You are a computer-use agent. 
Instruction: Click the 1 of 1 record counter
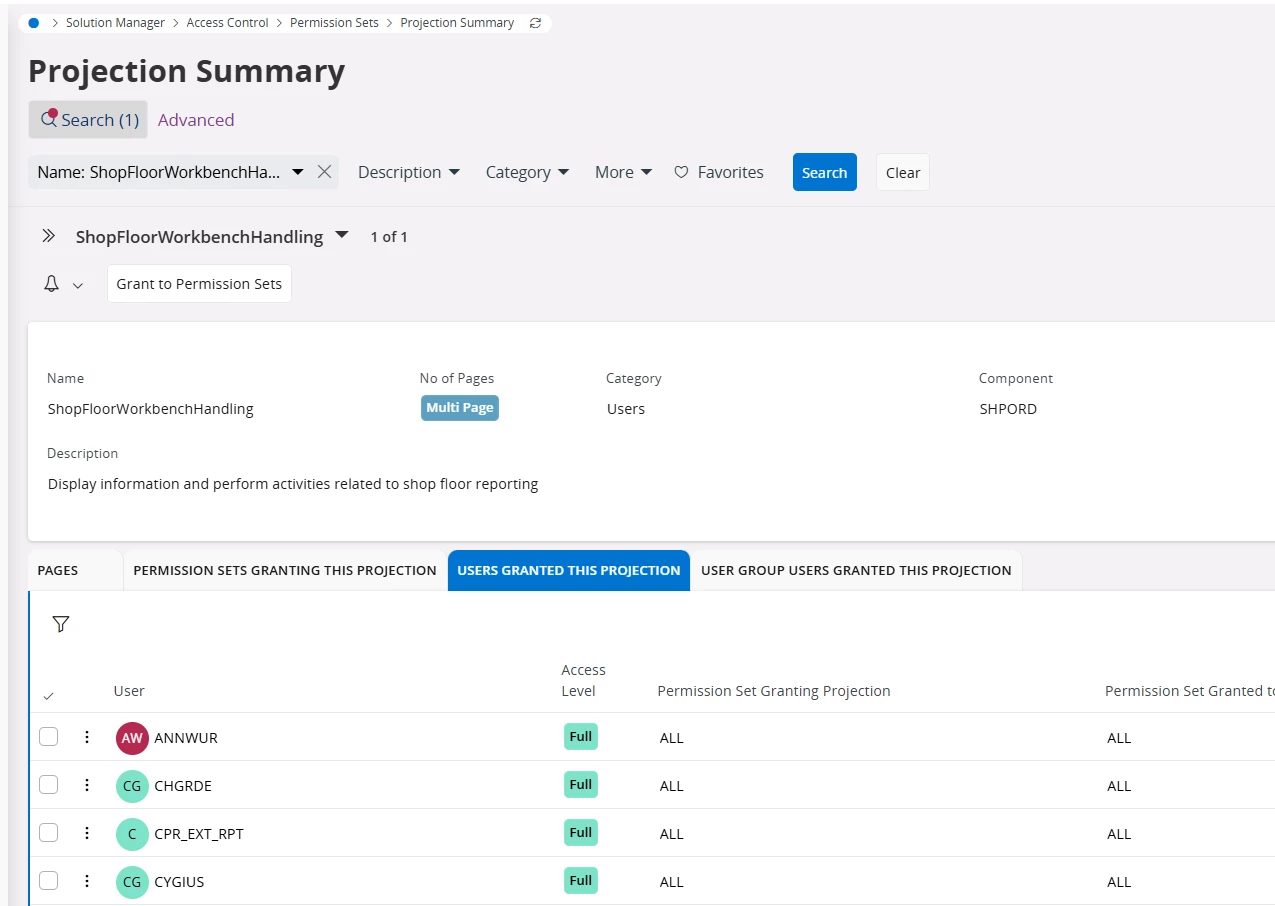pos(389,237)
